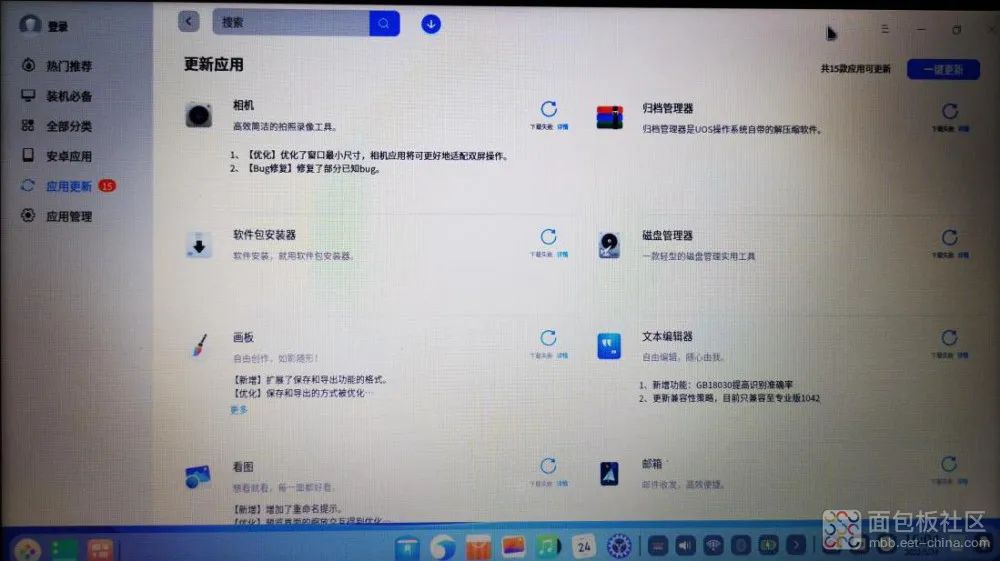Retry the update for 邮箱
Image resolution: width=1000 pixels, height=561 pixels.
coord(949,463)
